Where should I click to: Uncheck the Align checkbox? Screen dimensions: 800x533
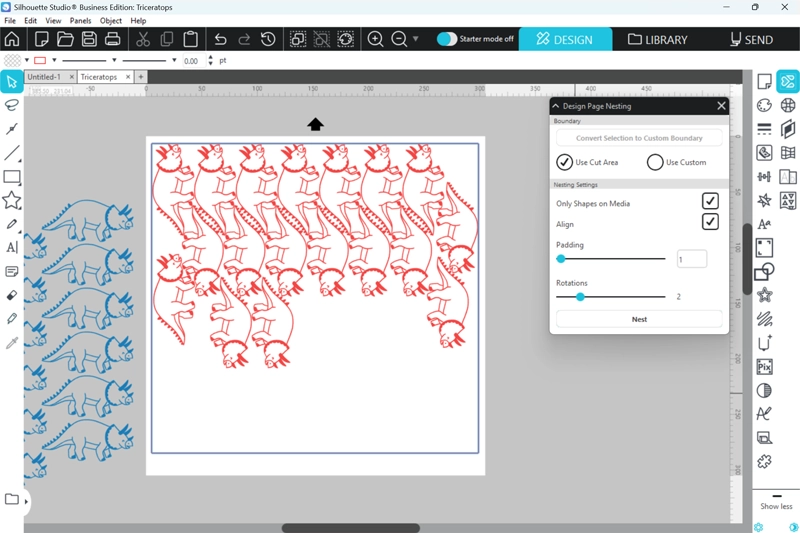pos(710,222)
